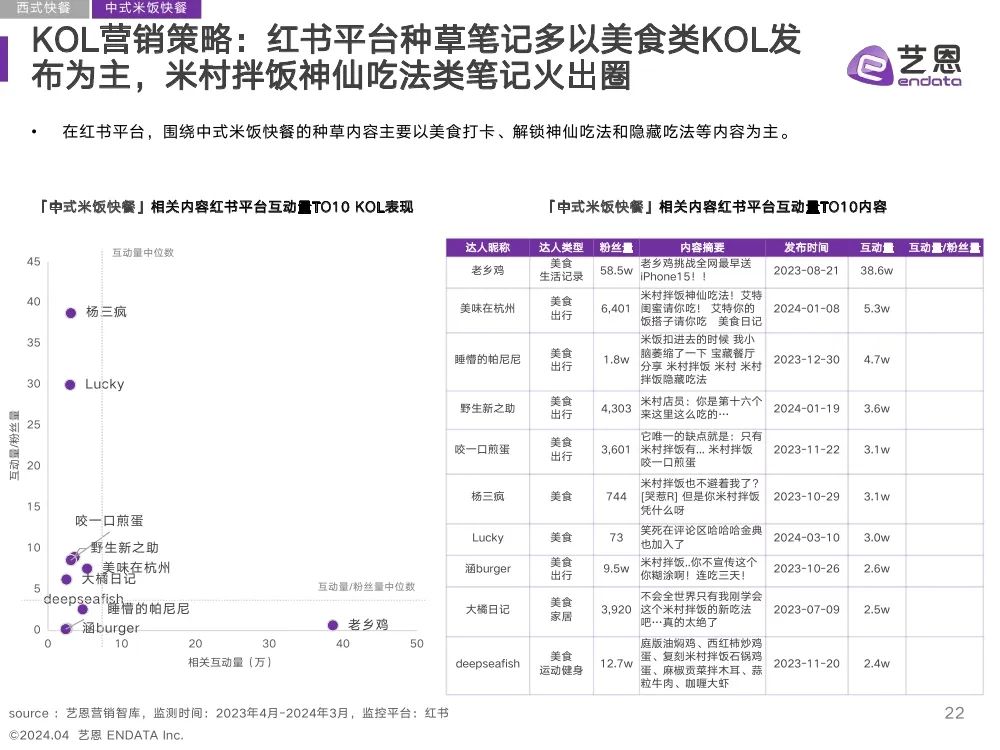This screenshot has width=1000, height=750.
Task: Click the 2.4w interaction cell
Action: [876, 664]
